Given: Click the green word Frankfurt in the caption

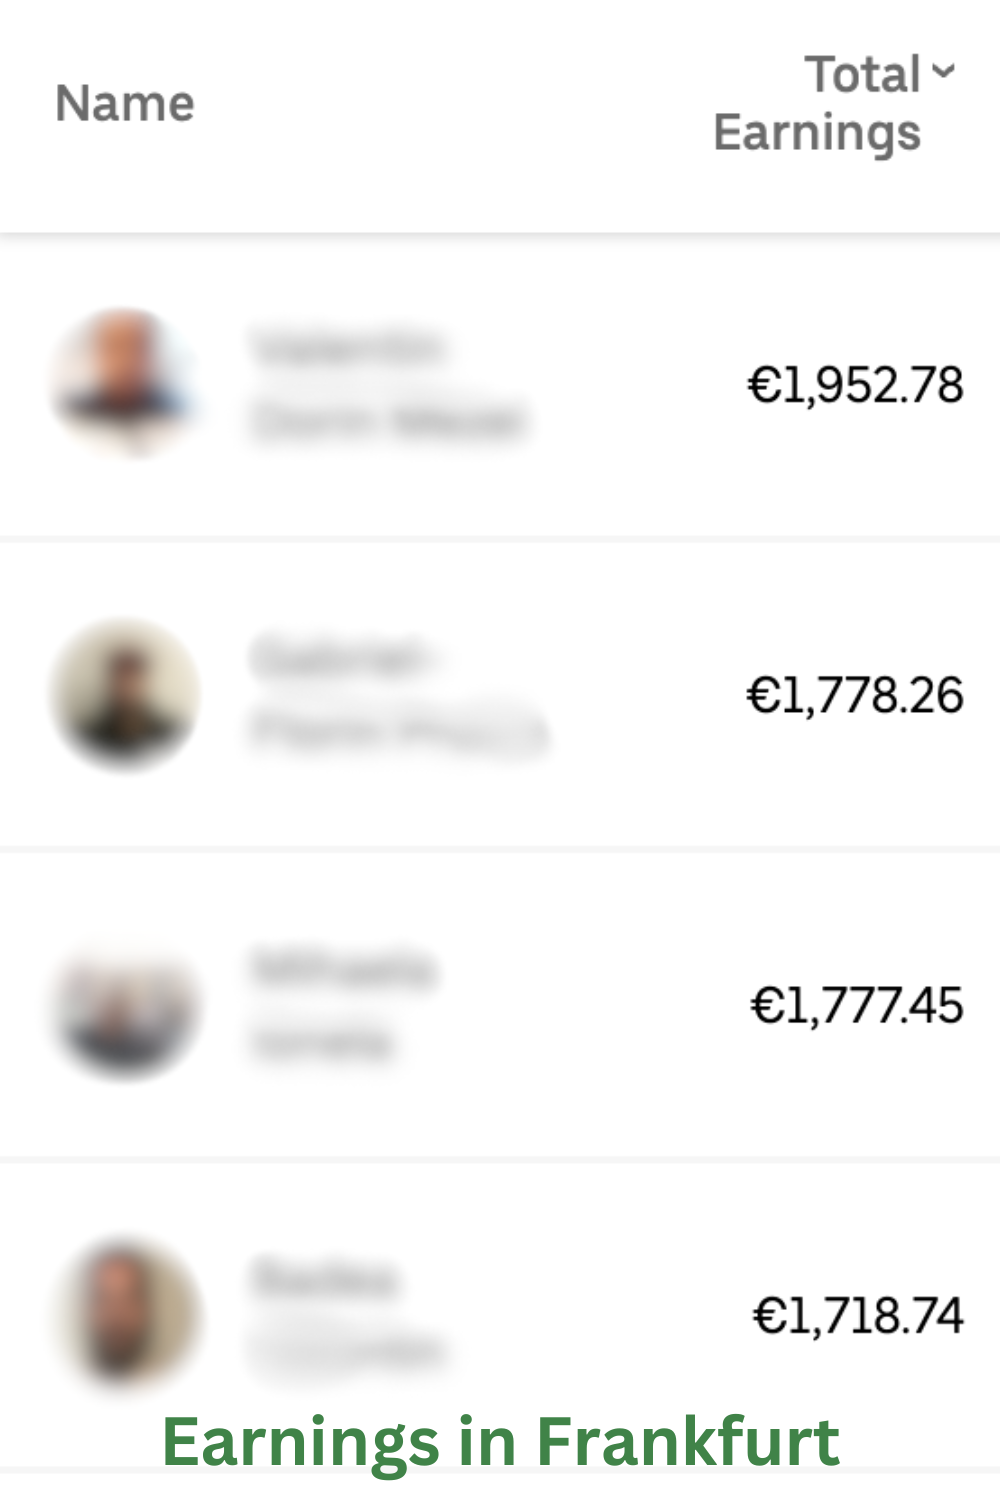Looking at the screenshot, I should pos(688,1442).
